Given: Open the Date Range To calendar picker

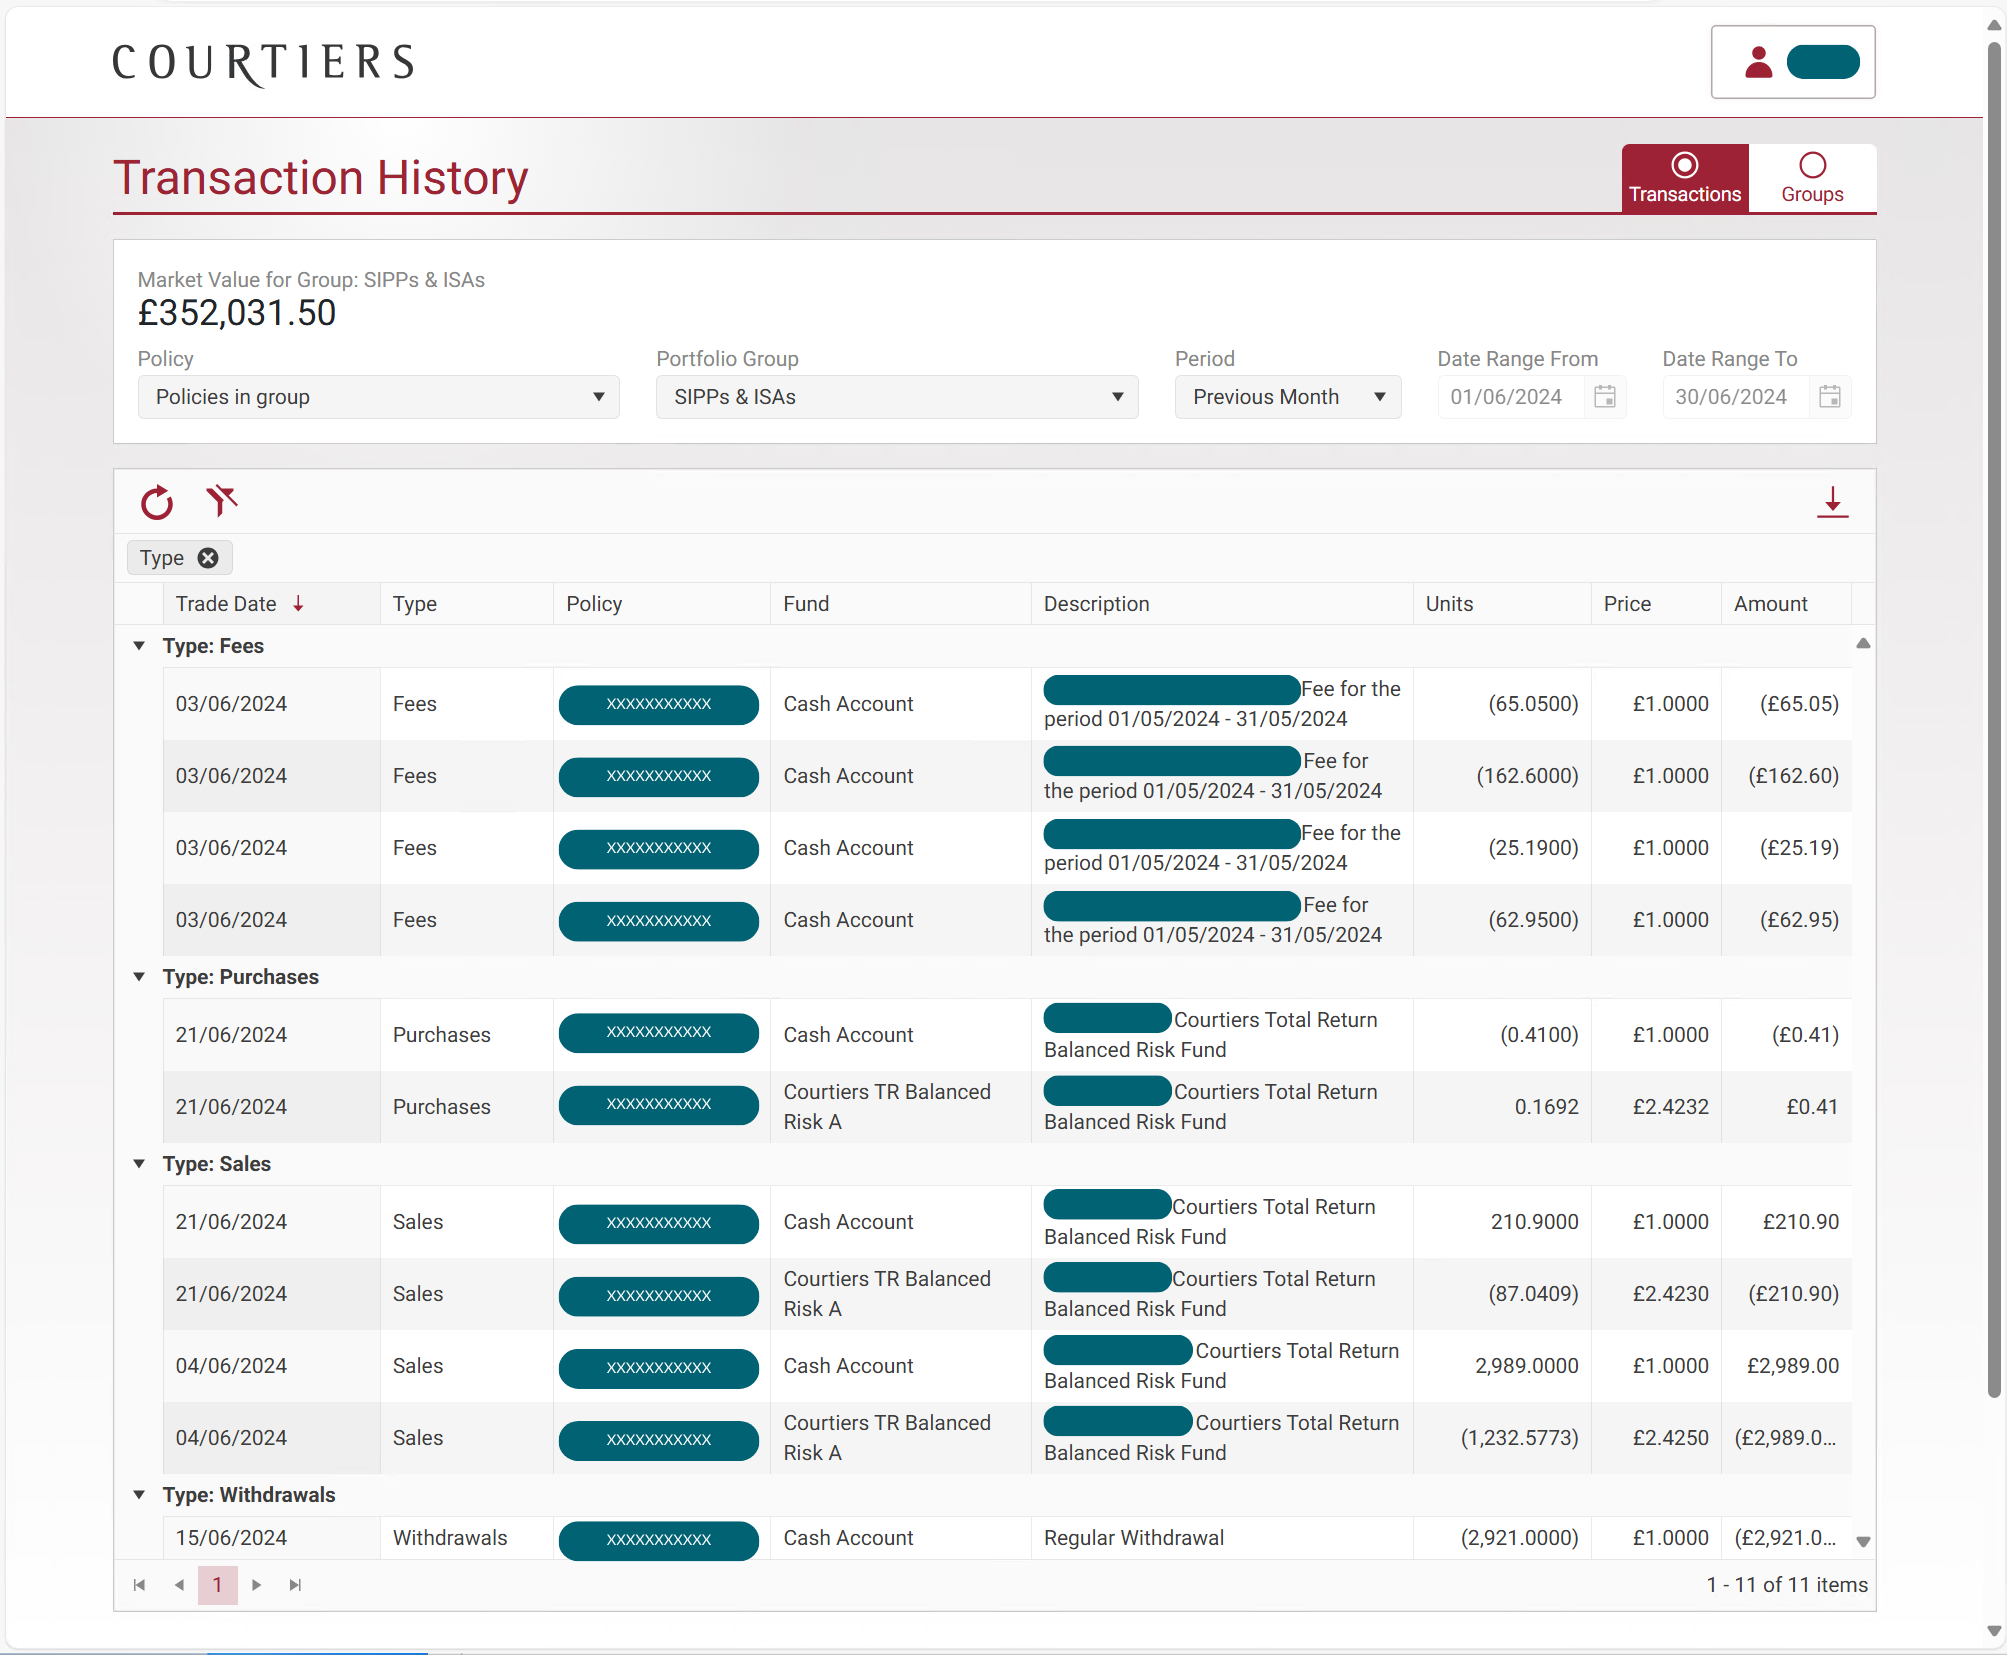Looking at the screenshot, I should pos(1830,397).
